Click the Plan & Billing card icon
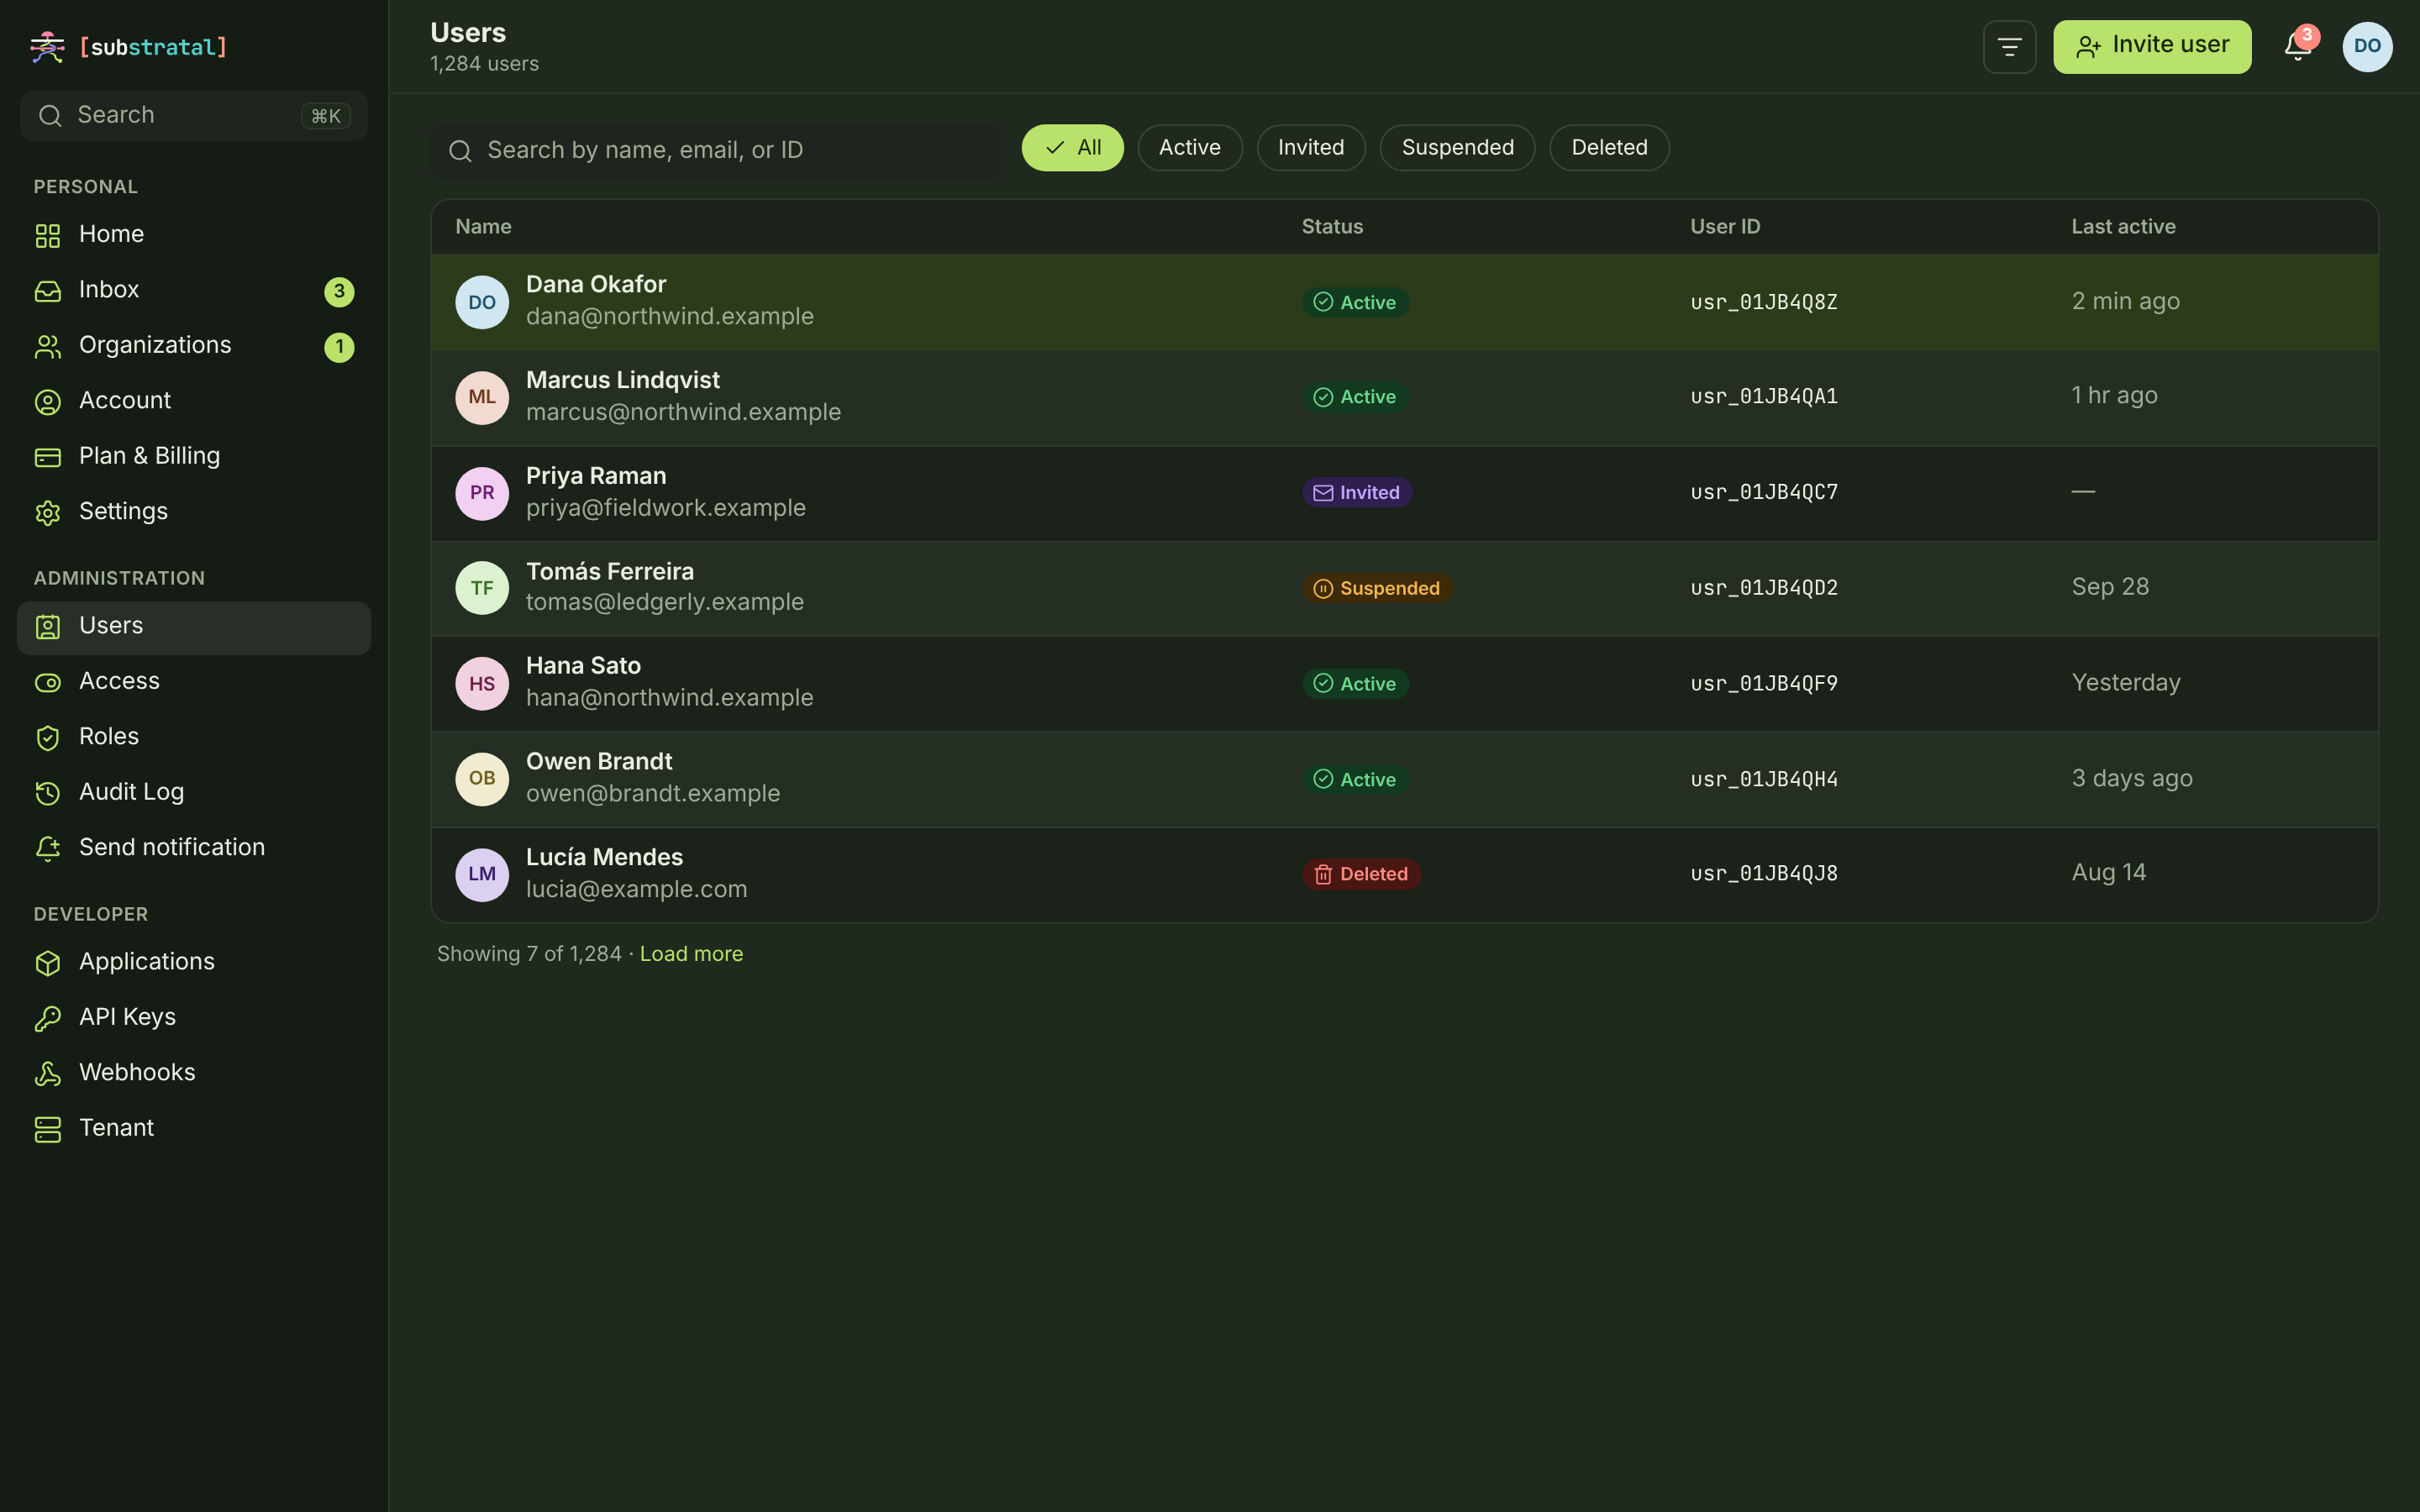This screenshot has height=1512, width=2420. pos(48,457)
